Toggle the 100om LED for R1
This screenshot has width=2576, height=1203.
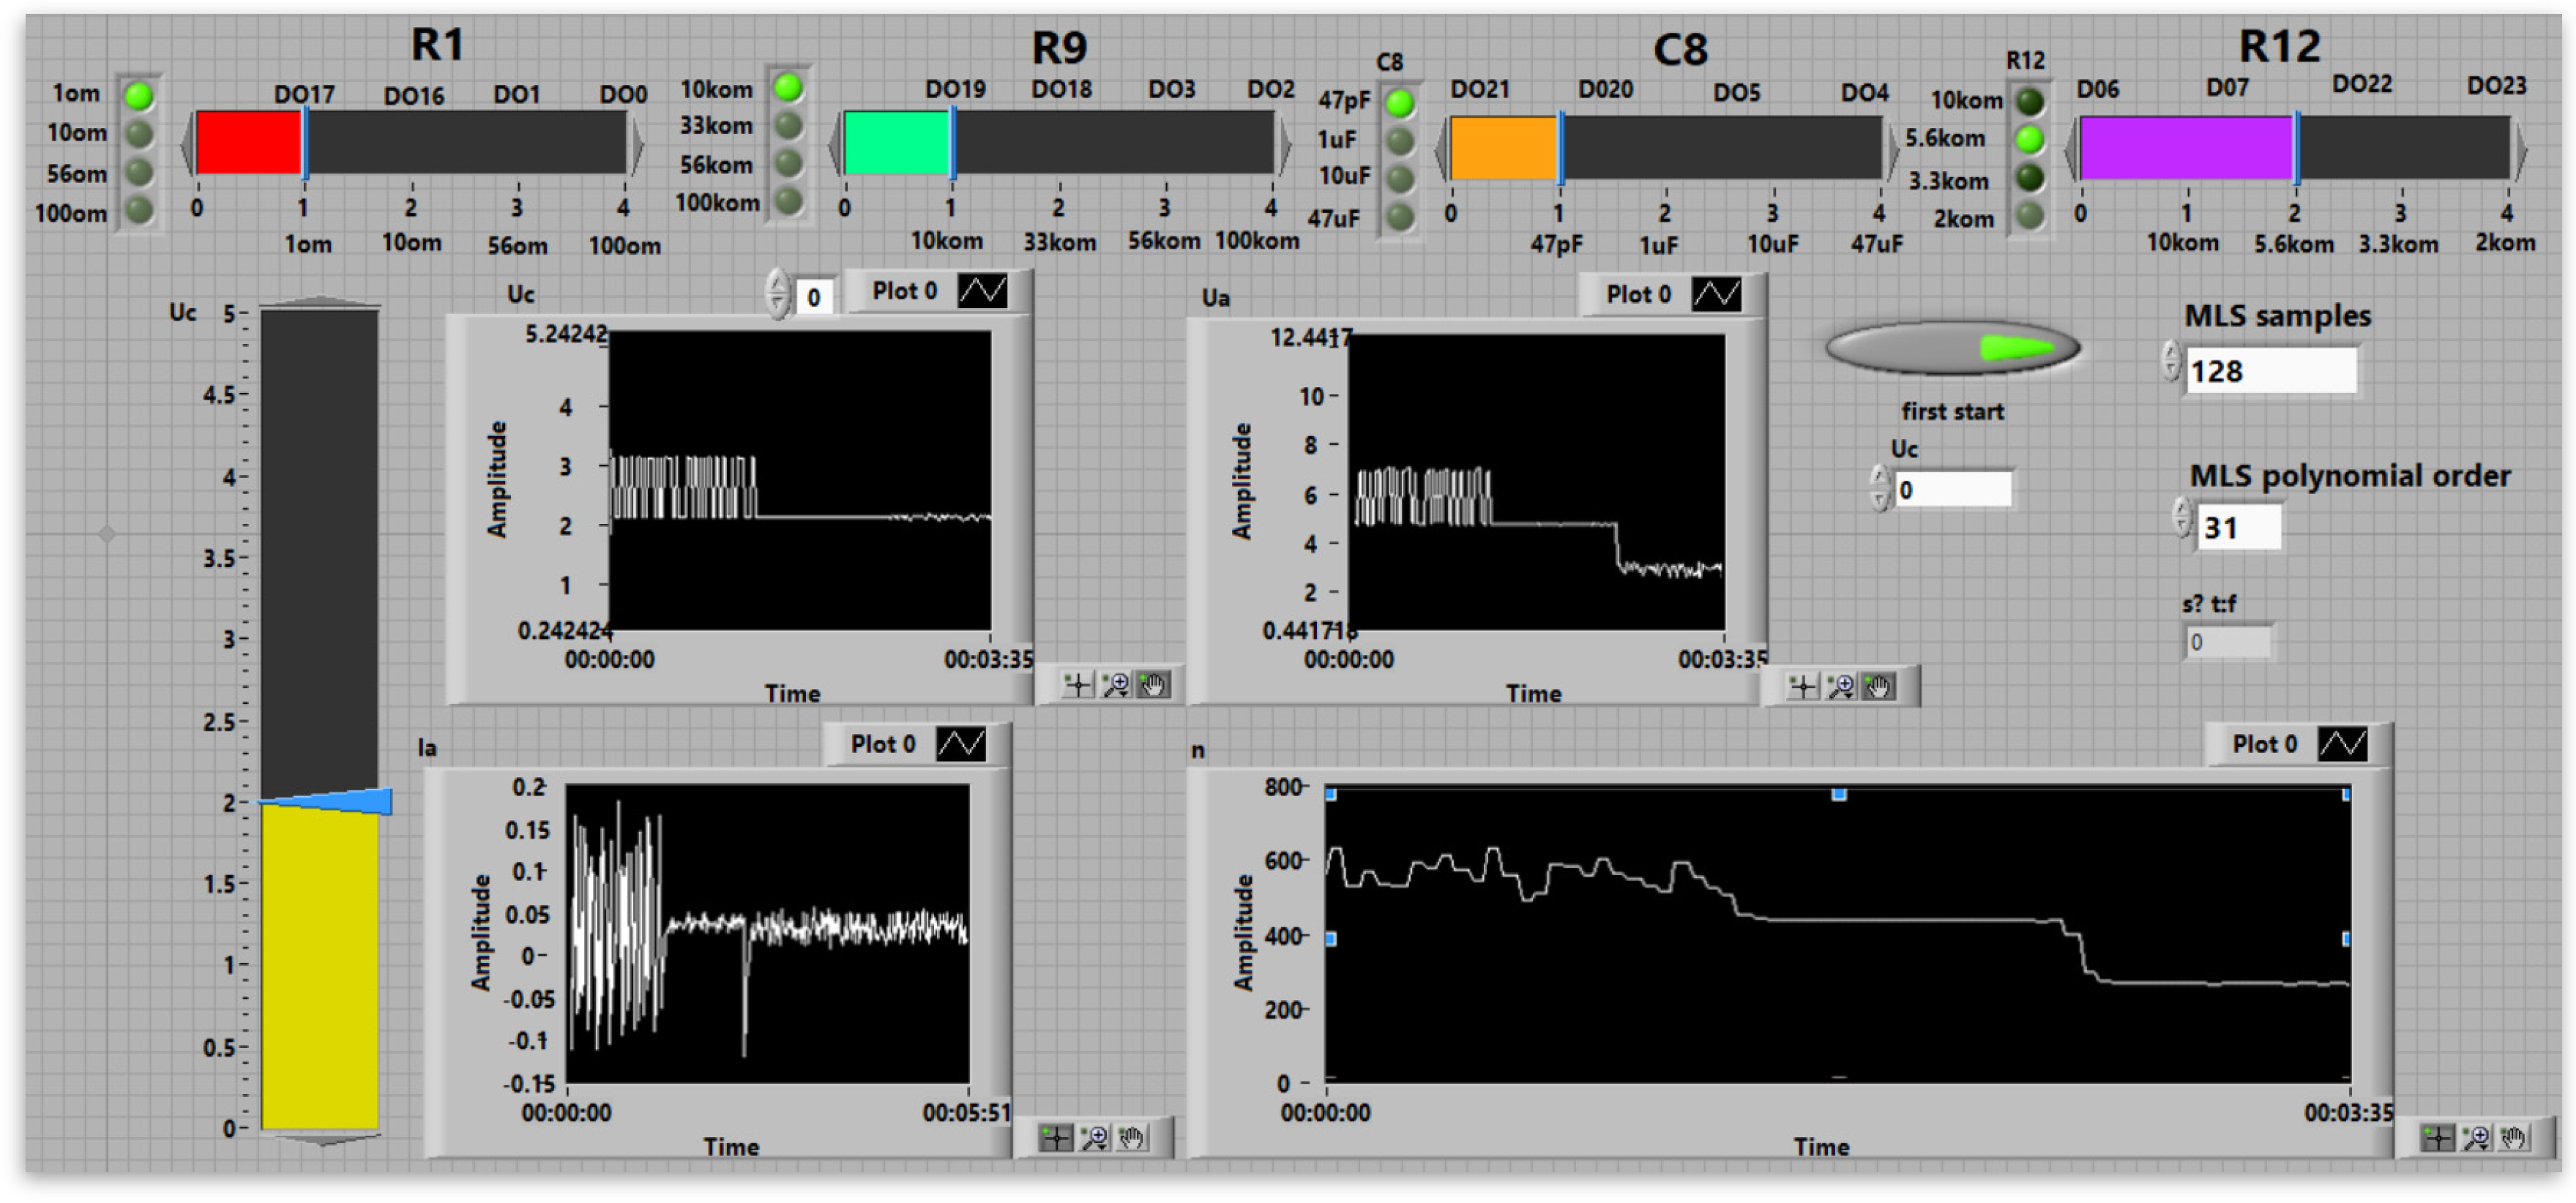[139, 211]
